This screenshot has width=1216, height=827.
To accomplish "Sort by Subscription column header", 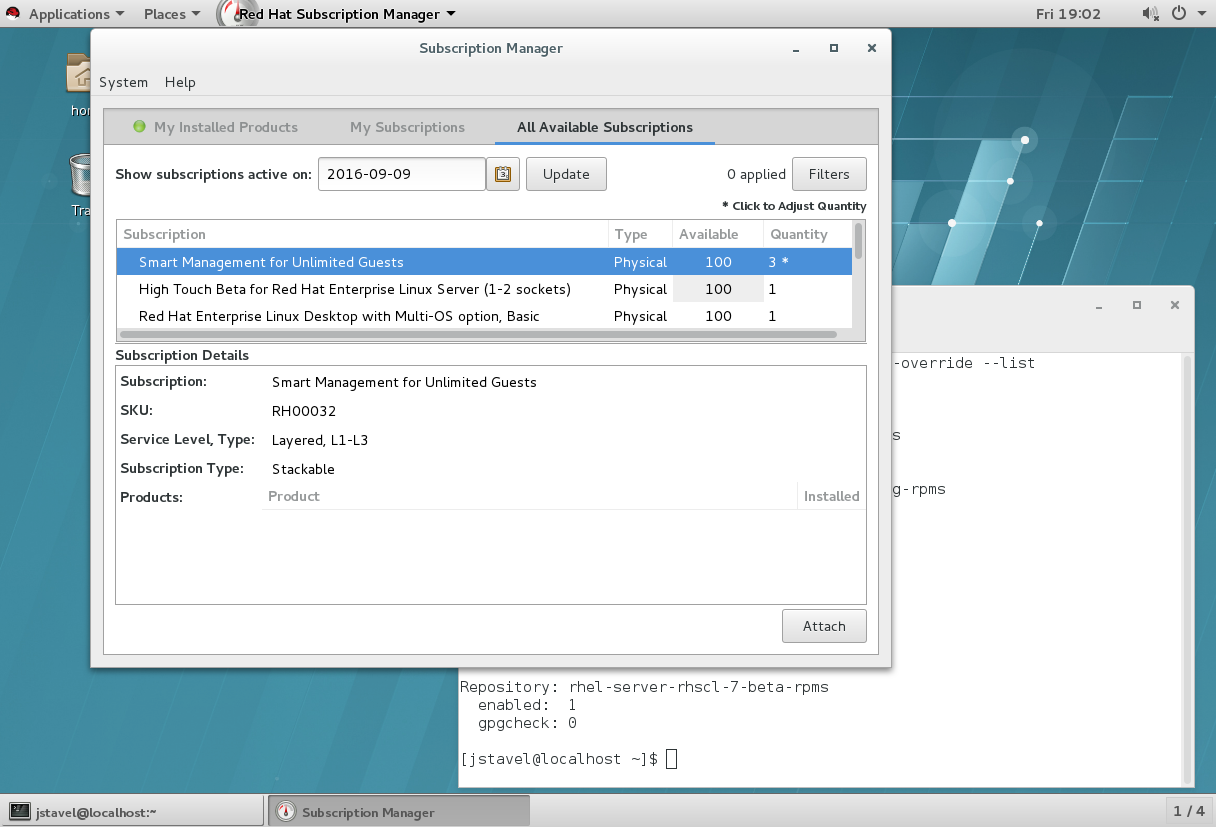I will [362, 234].
